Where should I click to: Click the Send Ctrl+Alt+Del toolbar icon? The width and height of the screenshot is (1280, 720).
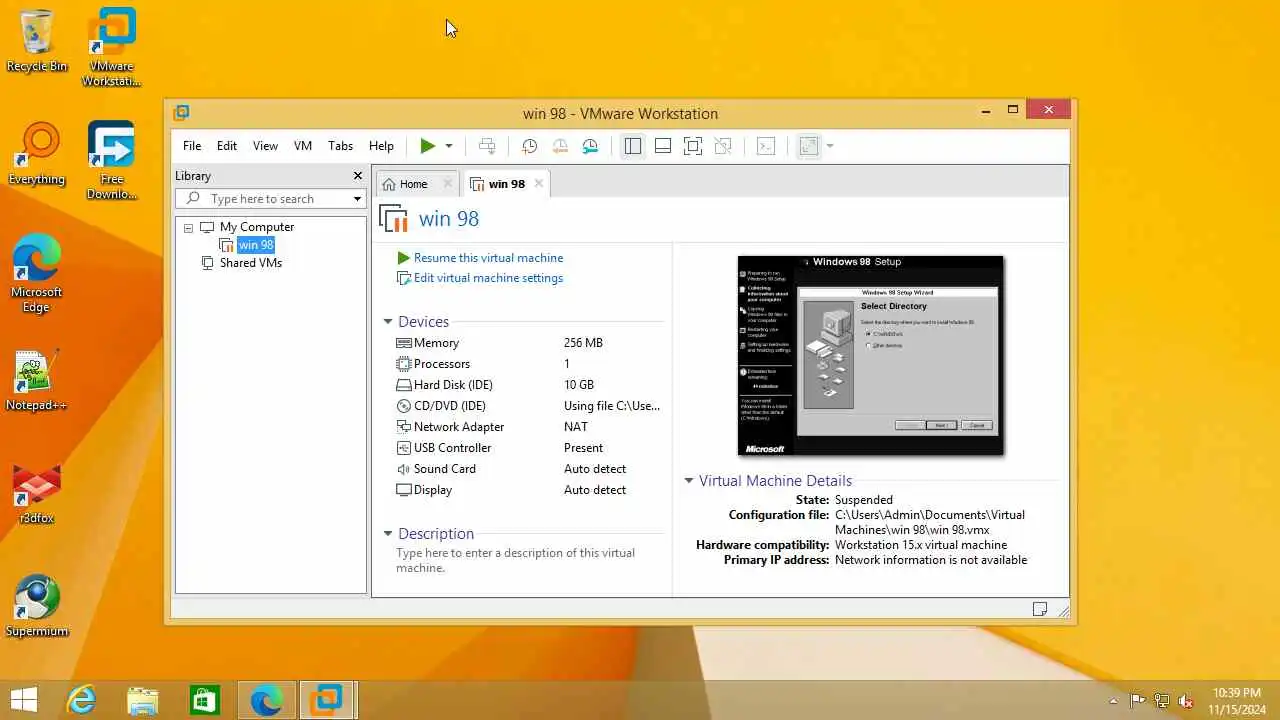pos(487,146)
